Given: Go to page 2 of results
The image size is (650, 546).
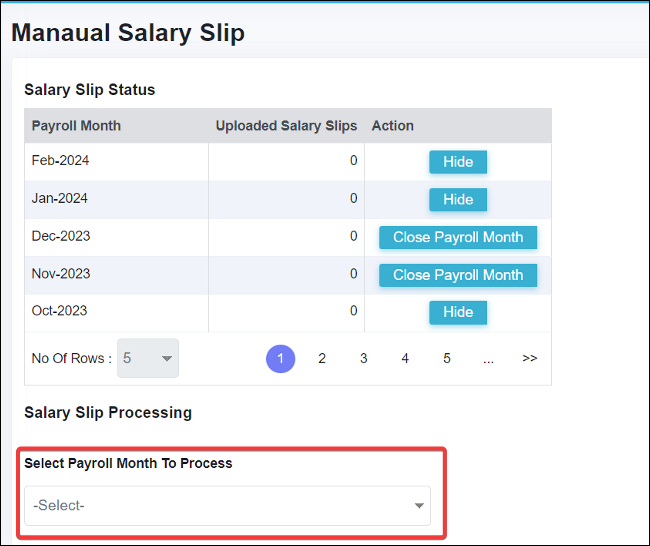Looking at the screenshot, I should point(322,359).
